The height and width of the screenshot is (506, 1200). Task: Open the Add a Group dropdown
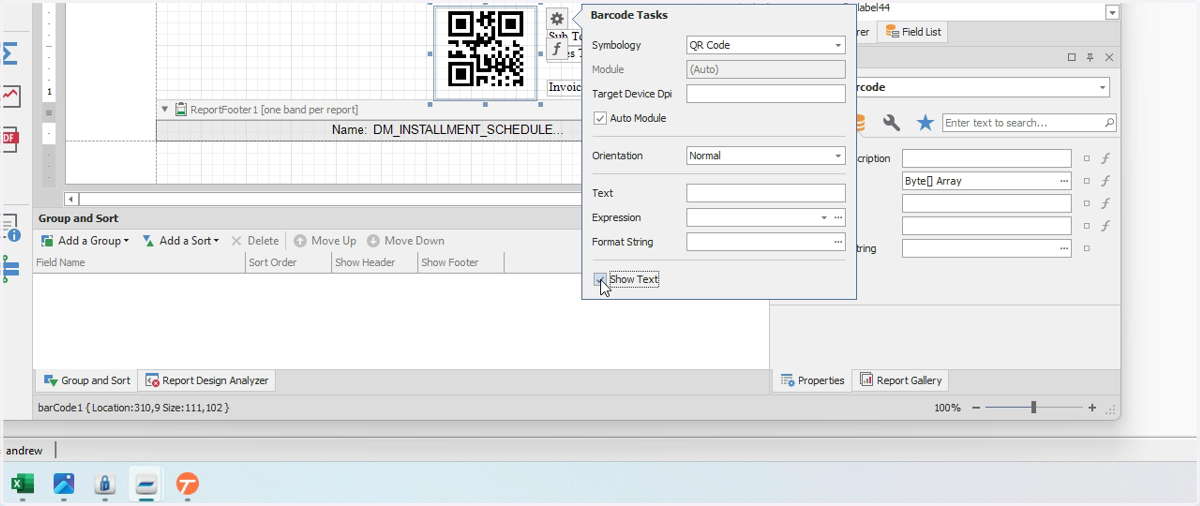85,241
